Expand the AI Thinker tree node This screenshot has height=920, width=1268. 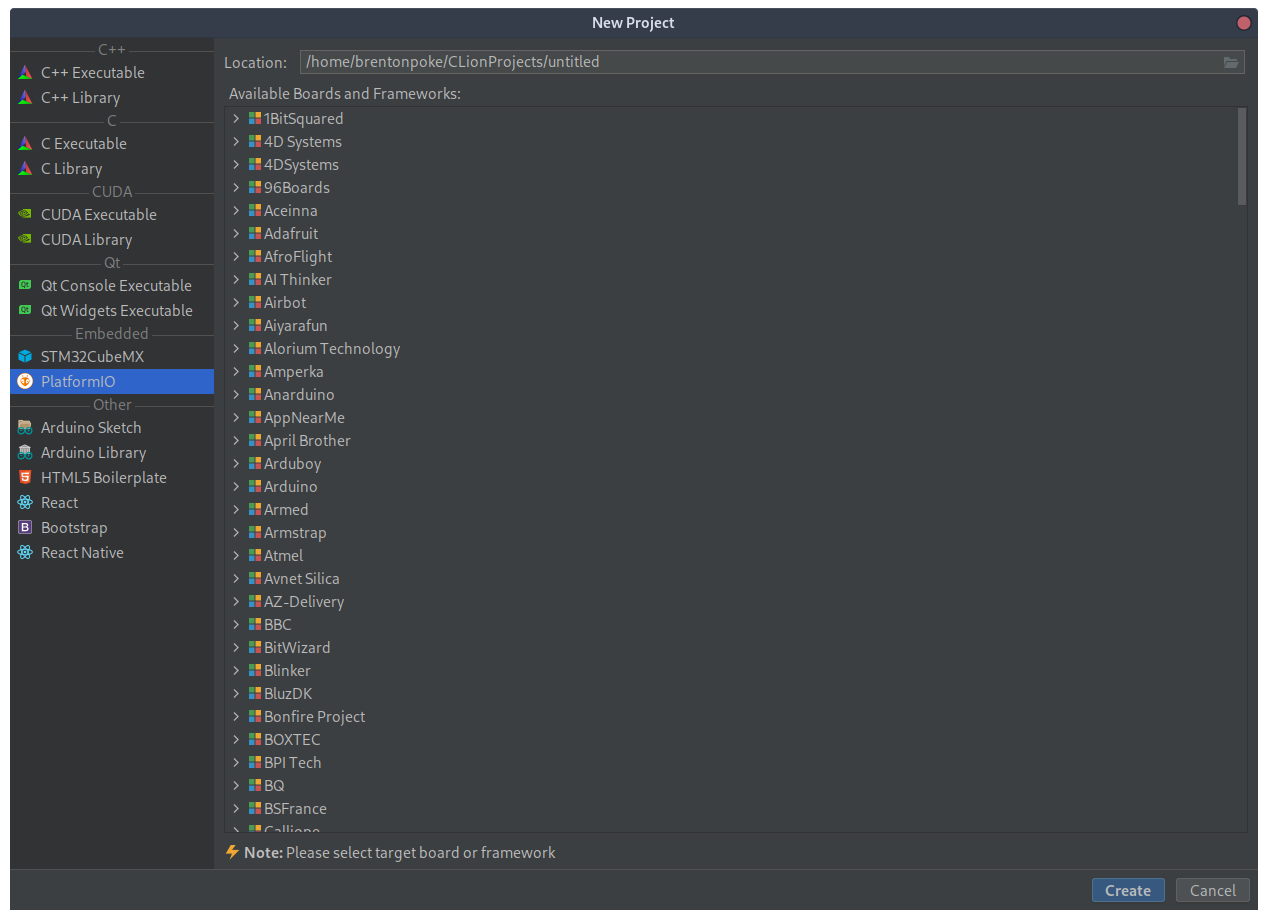click(x=236, y=280)
